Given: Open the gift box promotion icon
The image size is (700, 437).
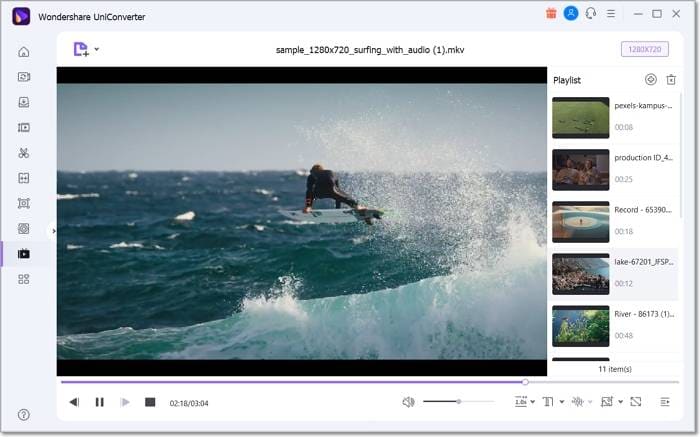Looking at the screenshot, I should [x=551, y=13].
